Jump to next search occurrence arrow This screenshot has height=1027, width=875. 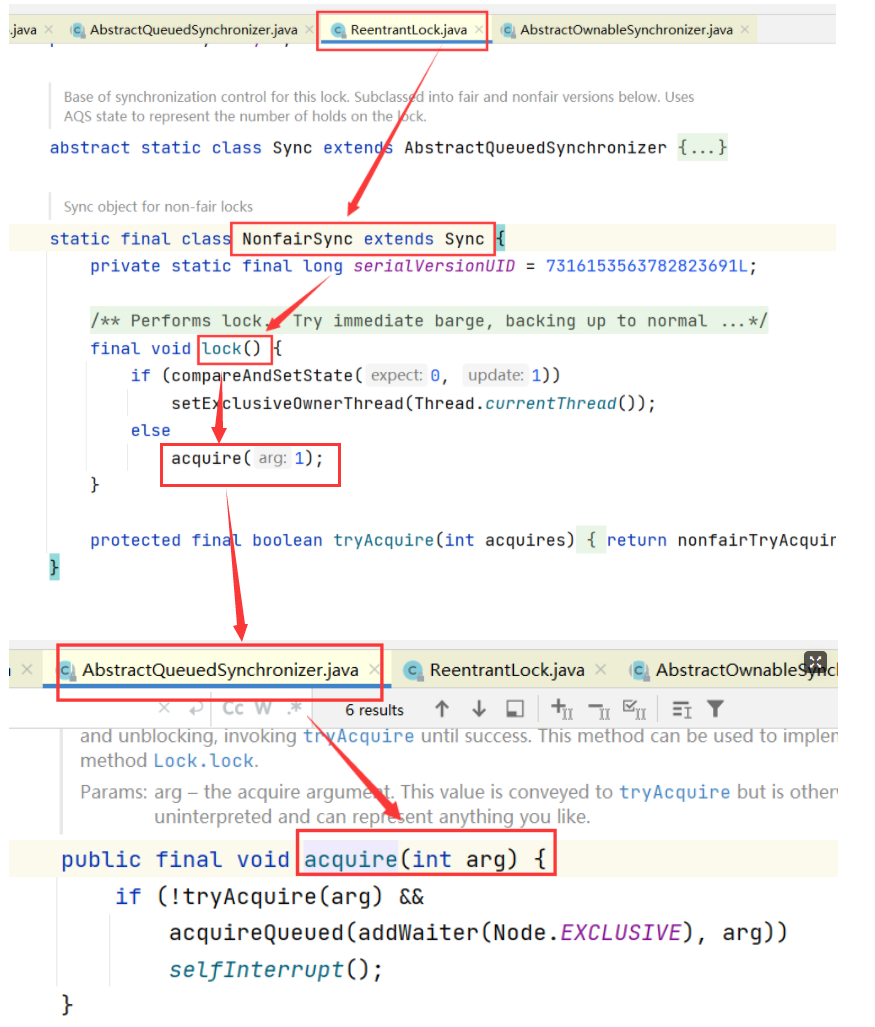pos(479,709)
